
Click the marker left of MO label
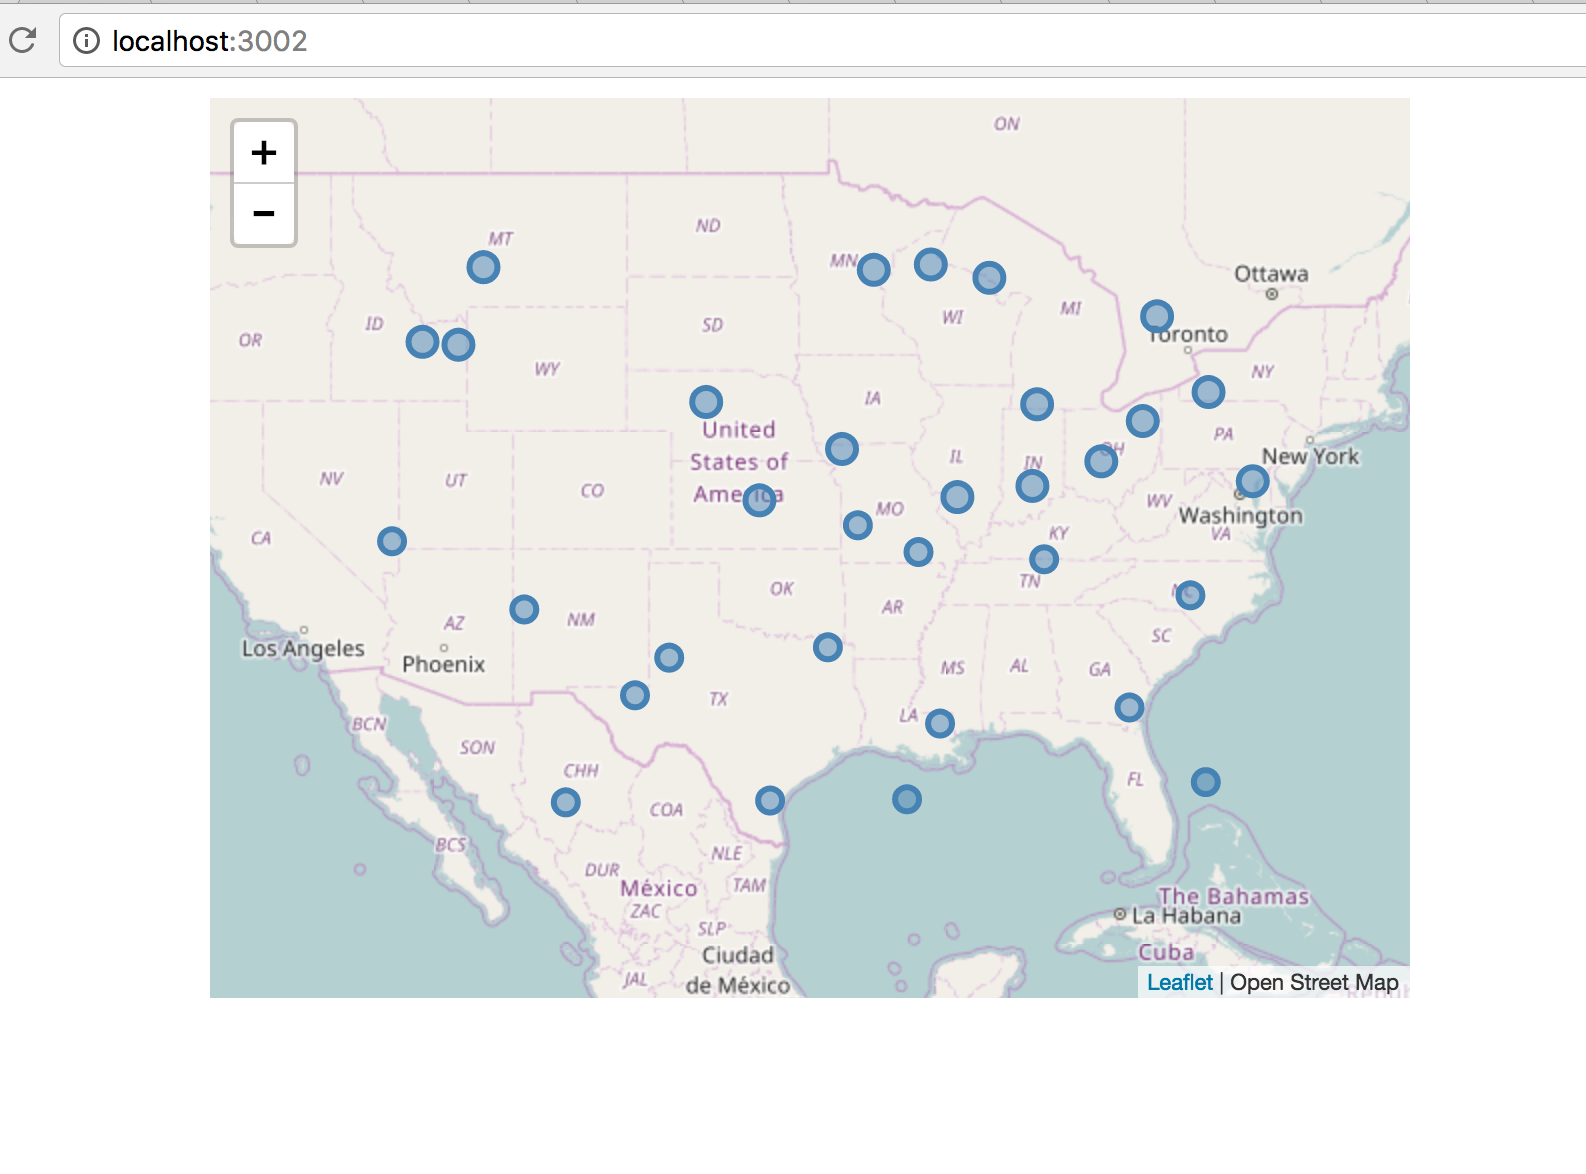[x=857, y=525]
